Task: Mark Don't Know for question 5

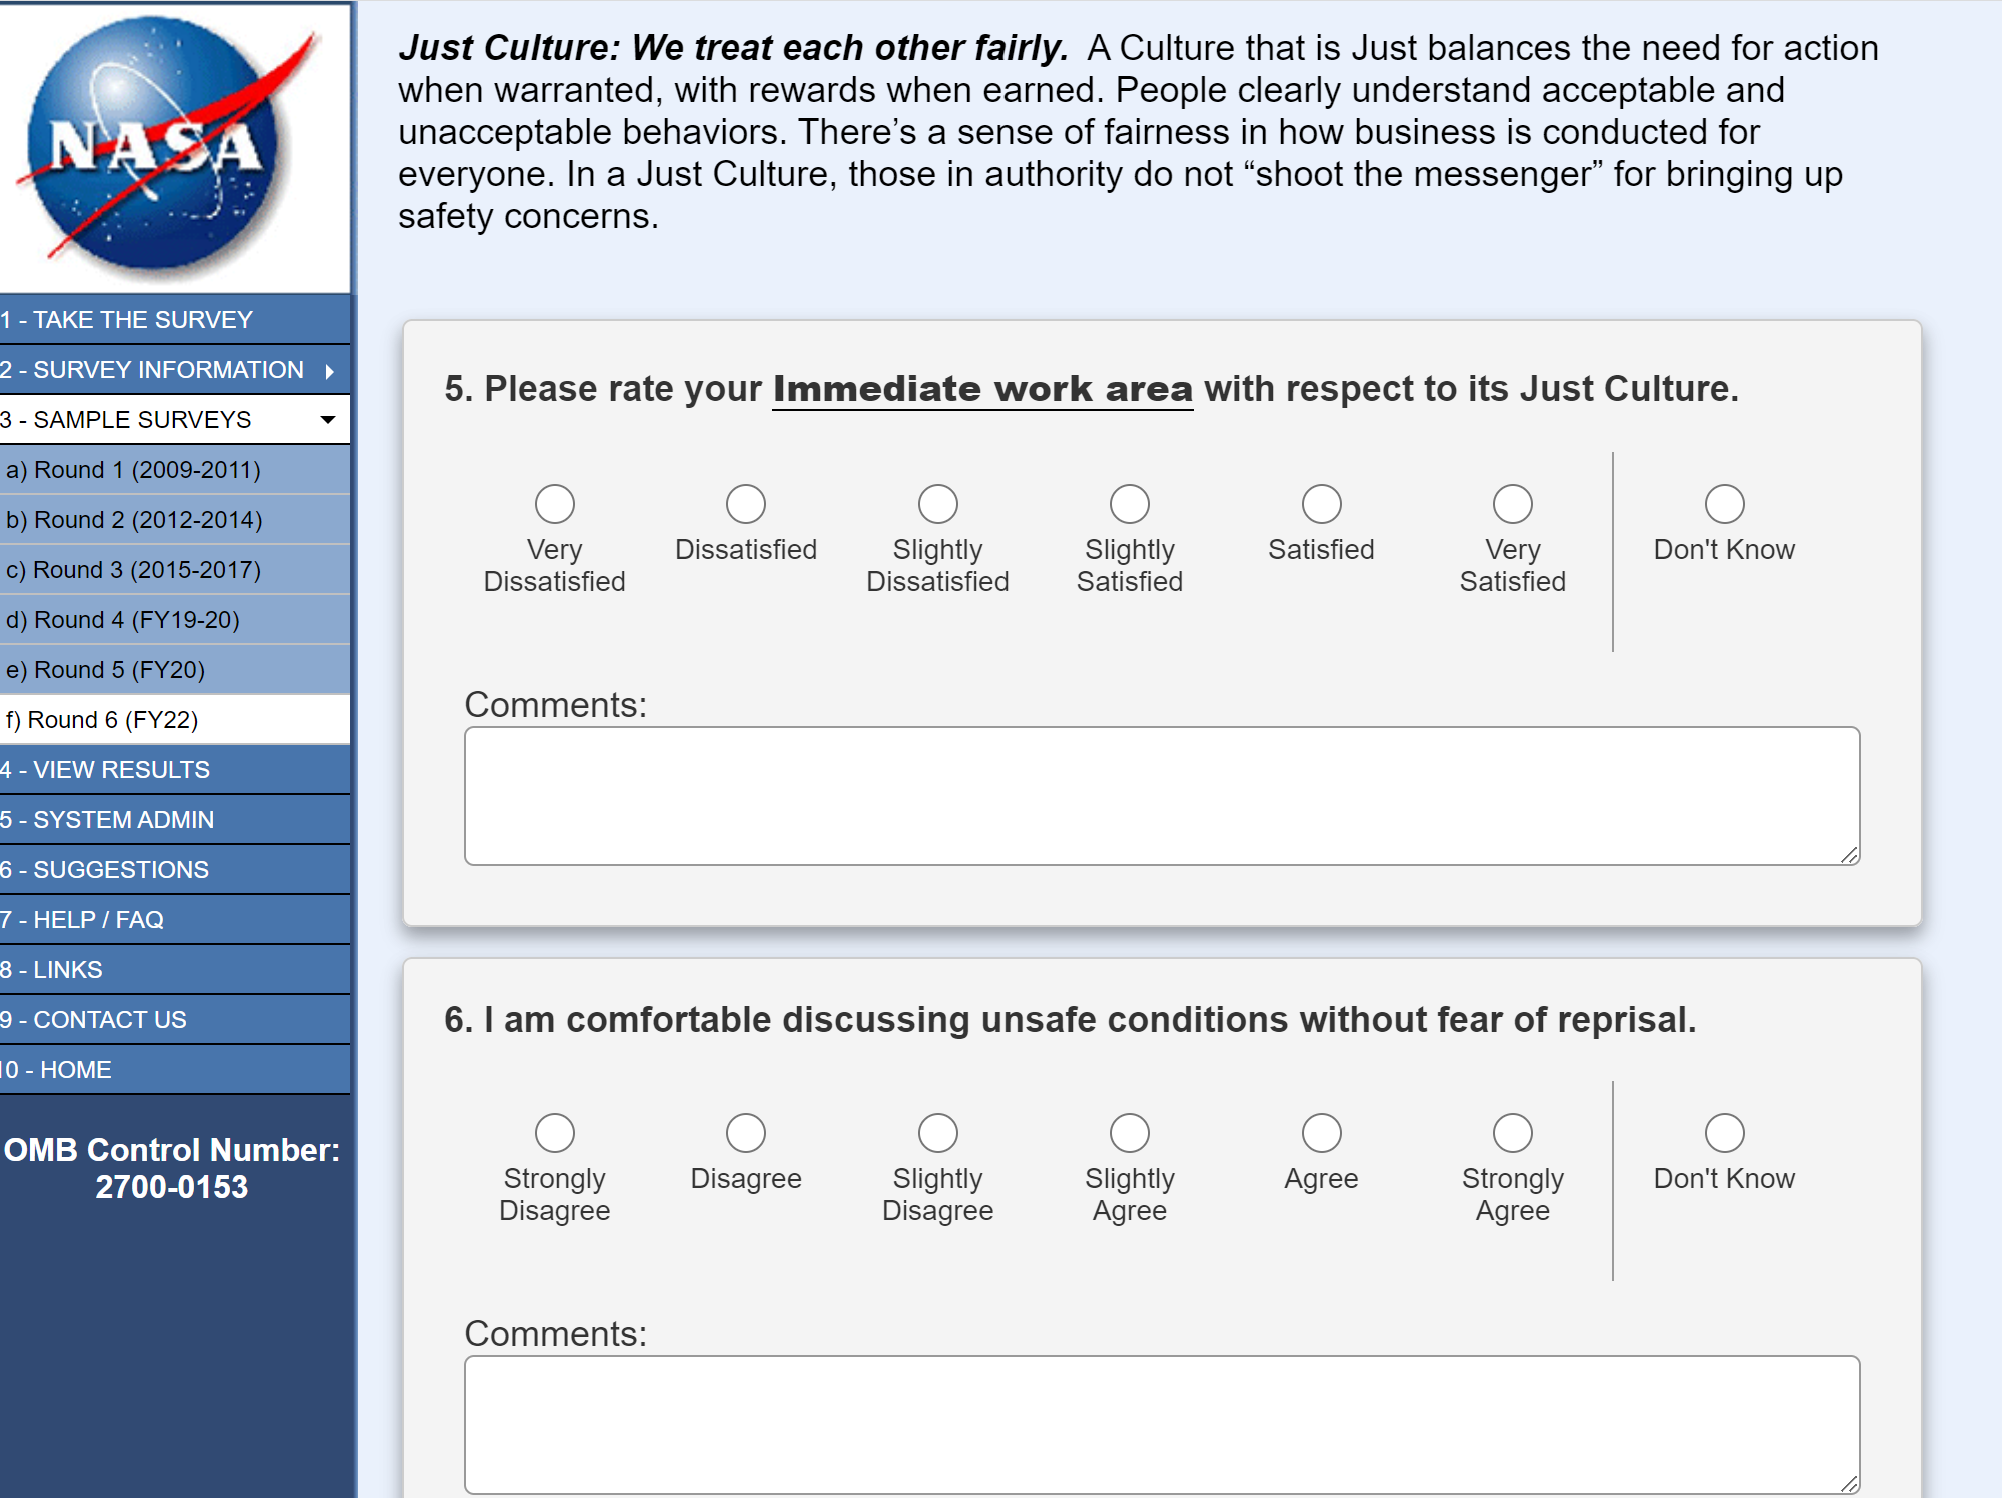Action: [x=1724, y=504]
